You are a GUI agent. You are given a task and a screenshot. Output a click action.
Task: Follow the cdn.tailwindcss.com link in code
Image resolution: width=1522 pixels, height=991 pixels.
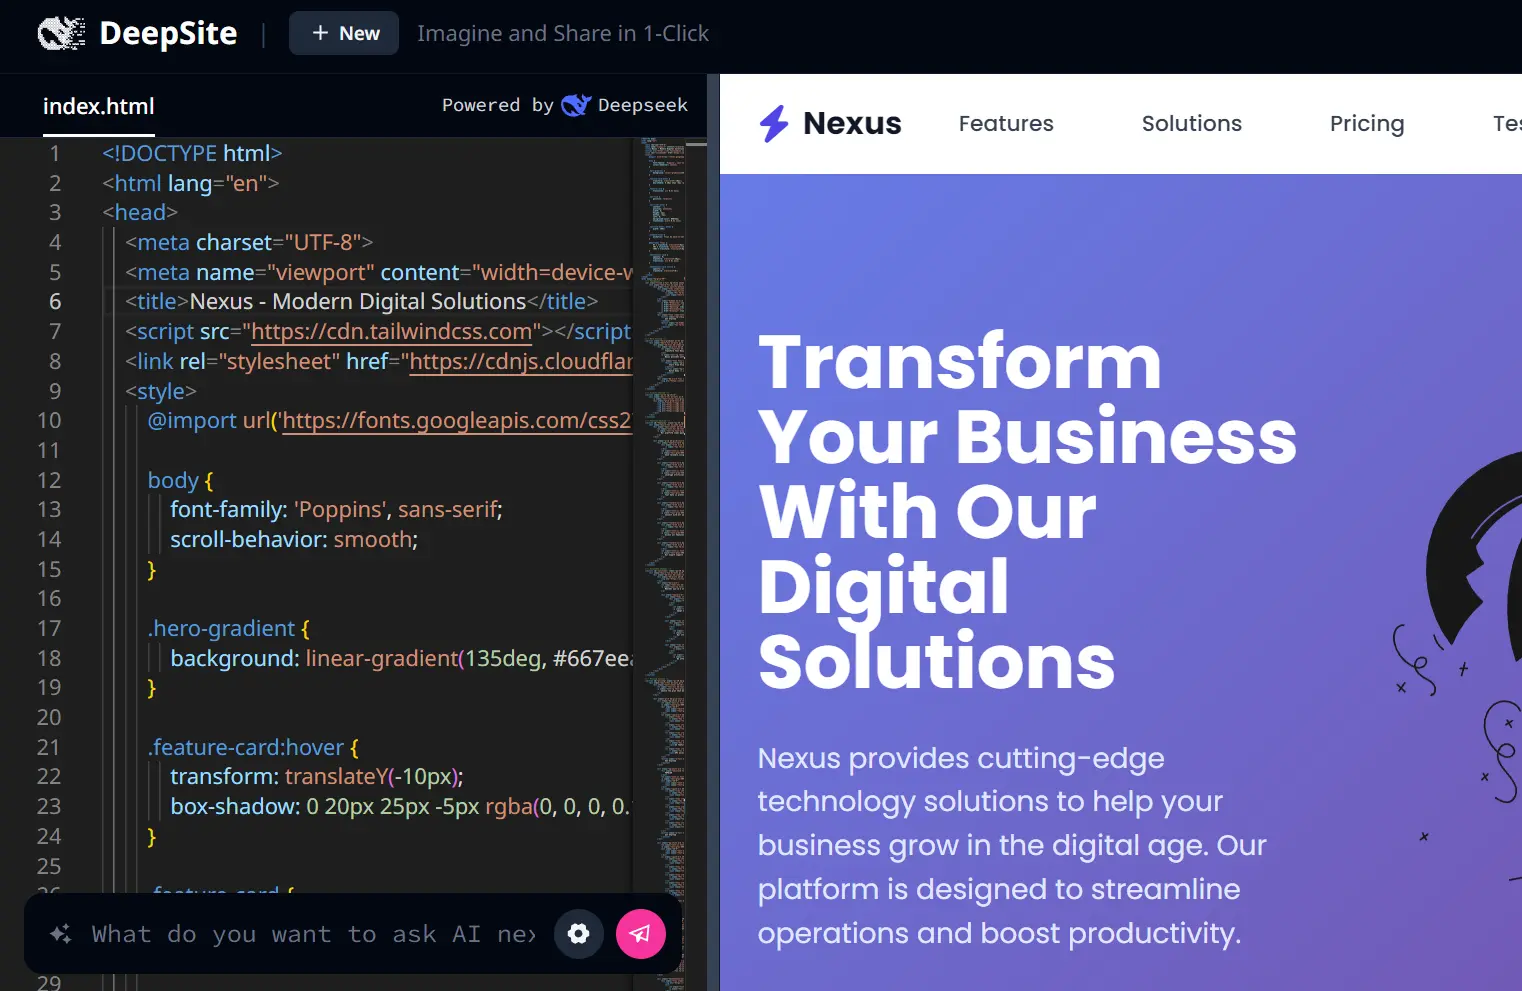point(391,332)
